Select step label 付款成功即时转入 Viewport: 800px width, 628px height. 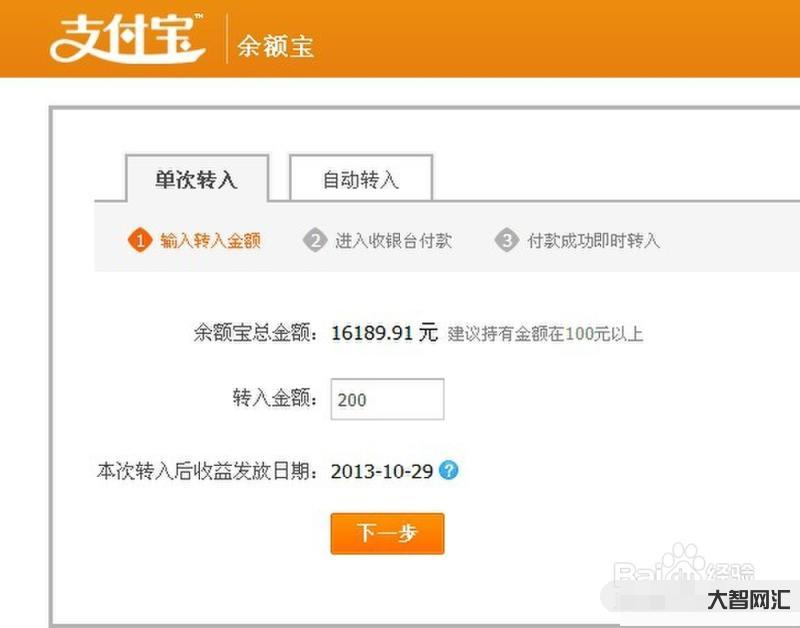click(x=594, y=240)
